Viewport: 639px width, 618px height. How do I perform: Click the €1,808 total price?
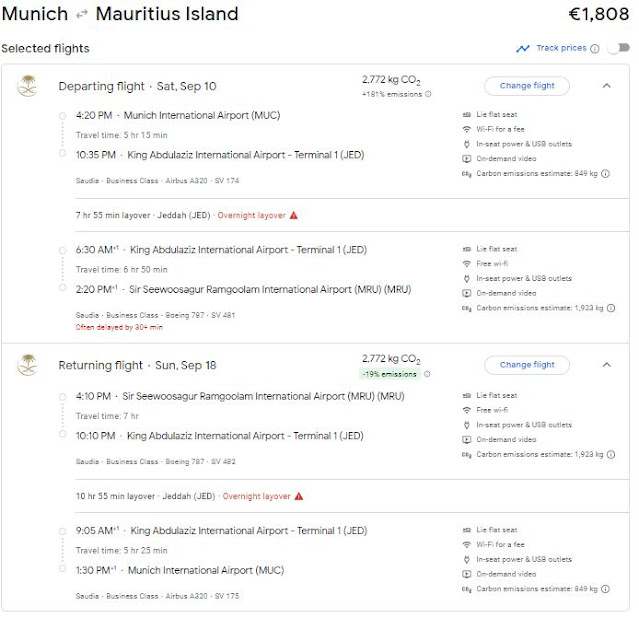tap(596, 15)
